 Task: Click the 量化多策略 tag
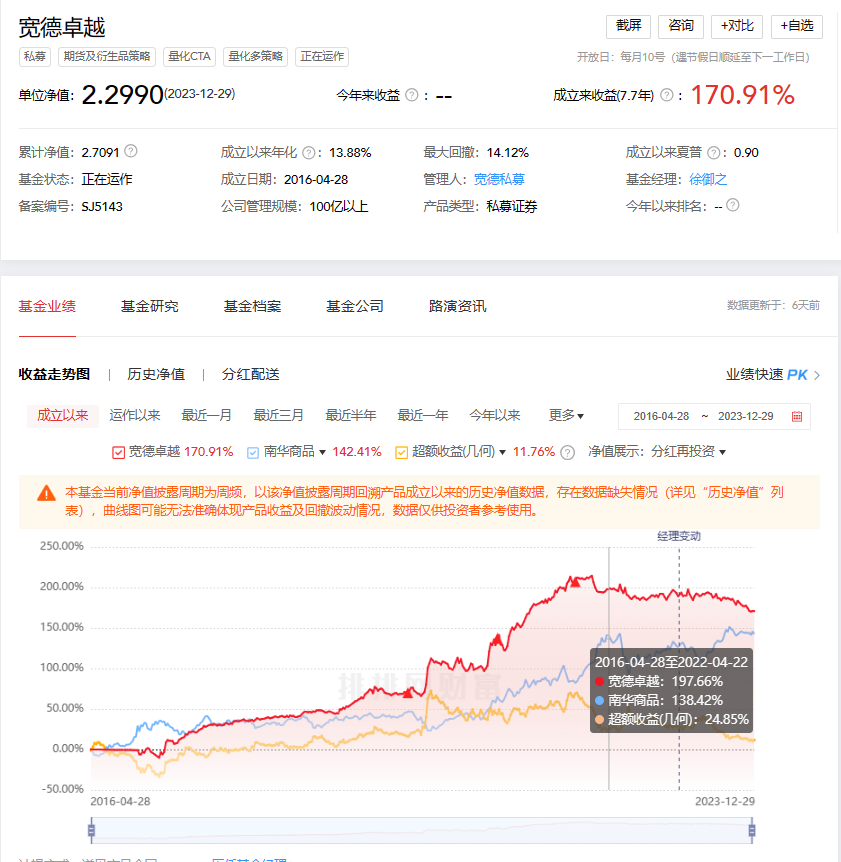pos(256,57)
